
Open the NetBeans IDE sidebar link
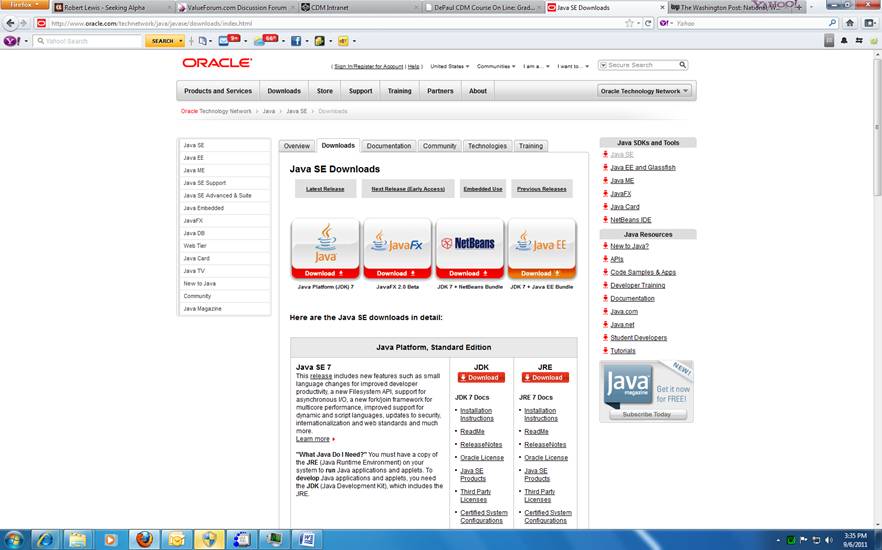pyautogui.click(x=631, y=220)
